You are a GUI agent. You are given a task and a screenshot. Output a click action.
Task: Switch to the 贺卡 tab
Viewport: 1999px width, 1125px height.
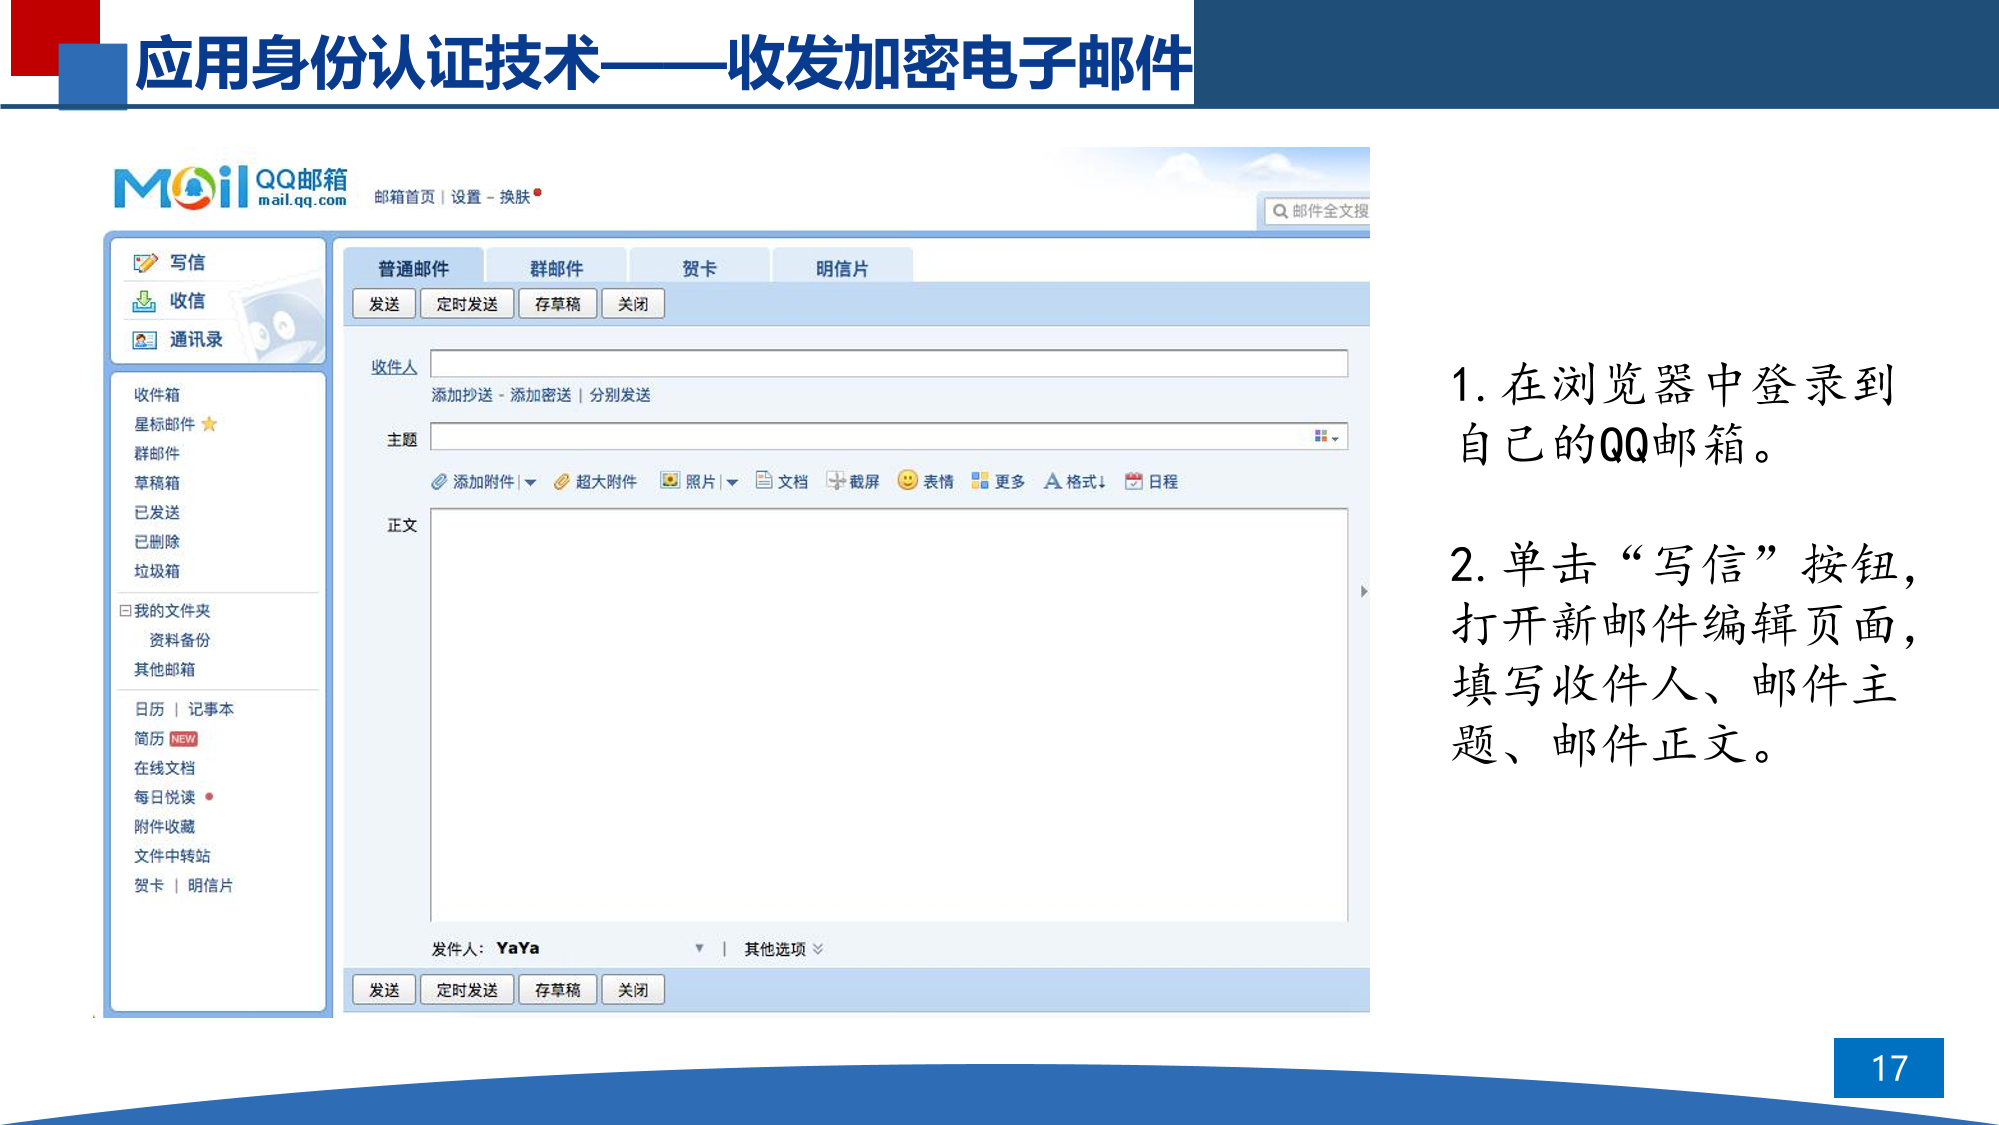pyautogui.click(x=699, y=268)
